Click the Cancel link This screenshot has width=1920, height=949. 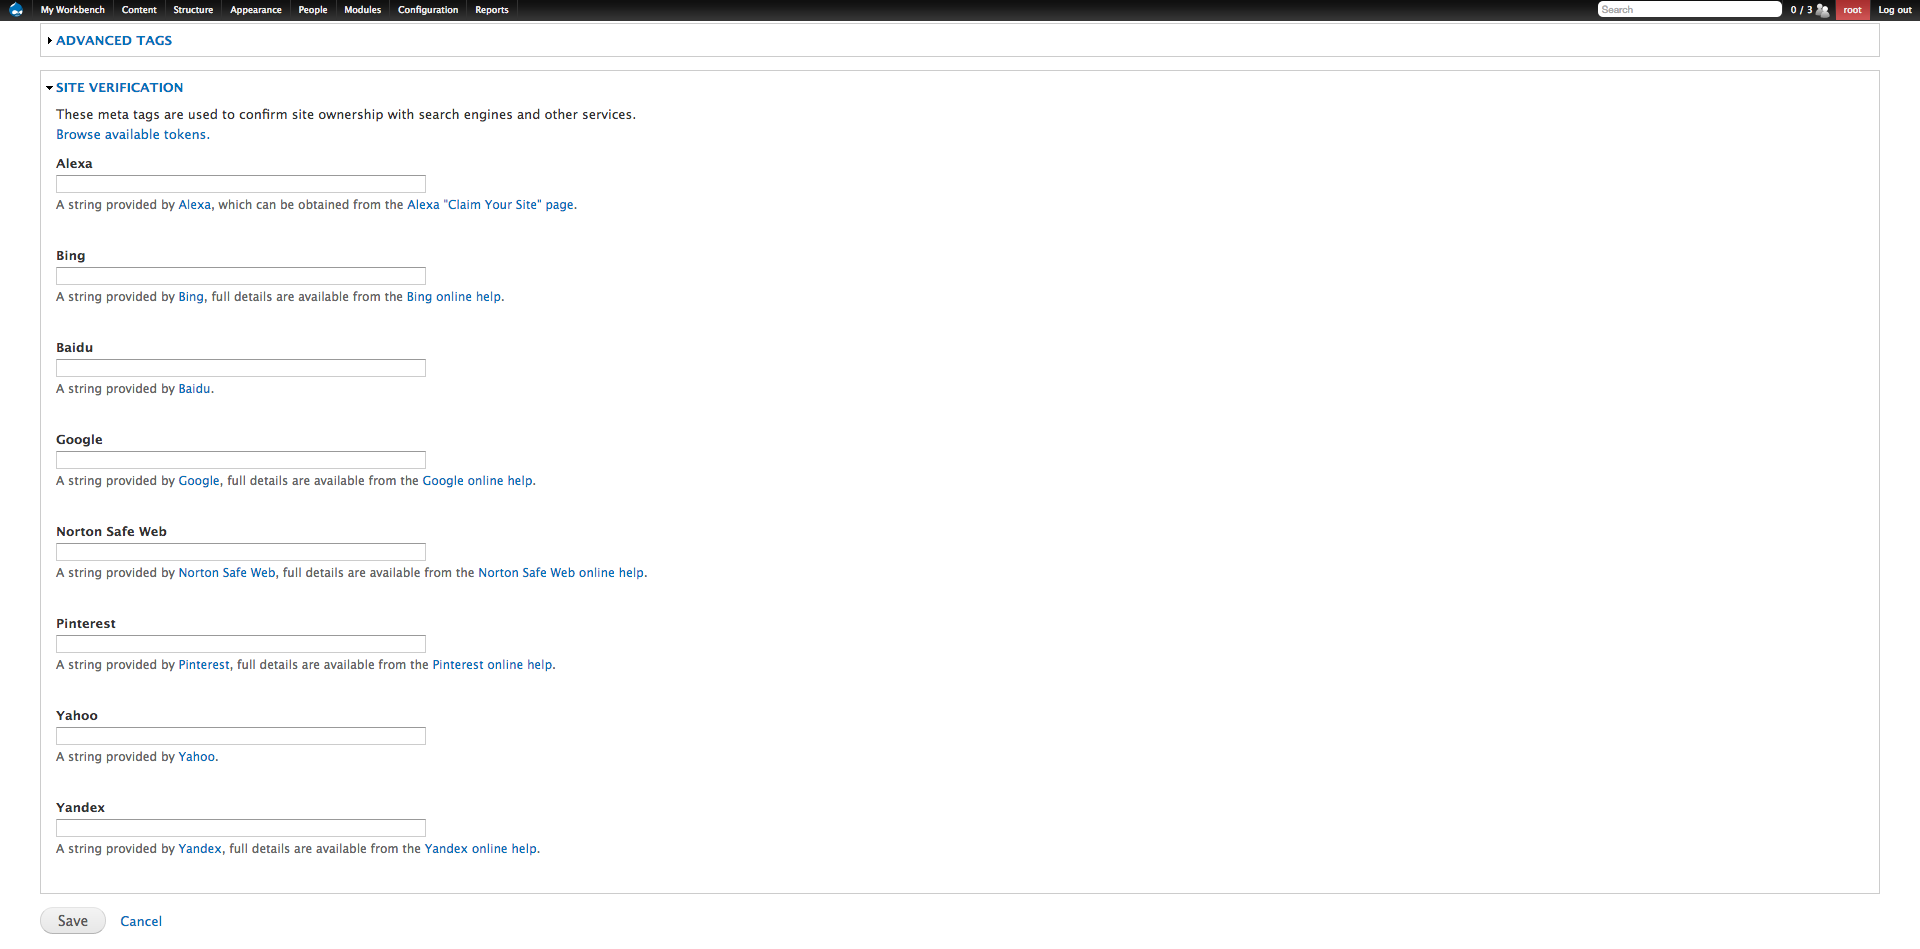click(x=141, y=922)
